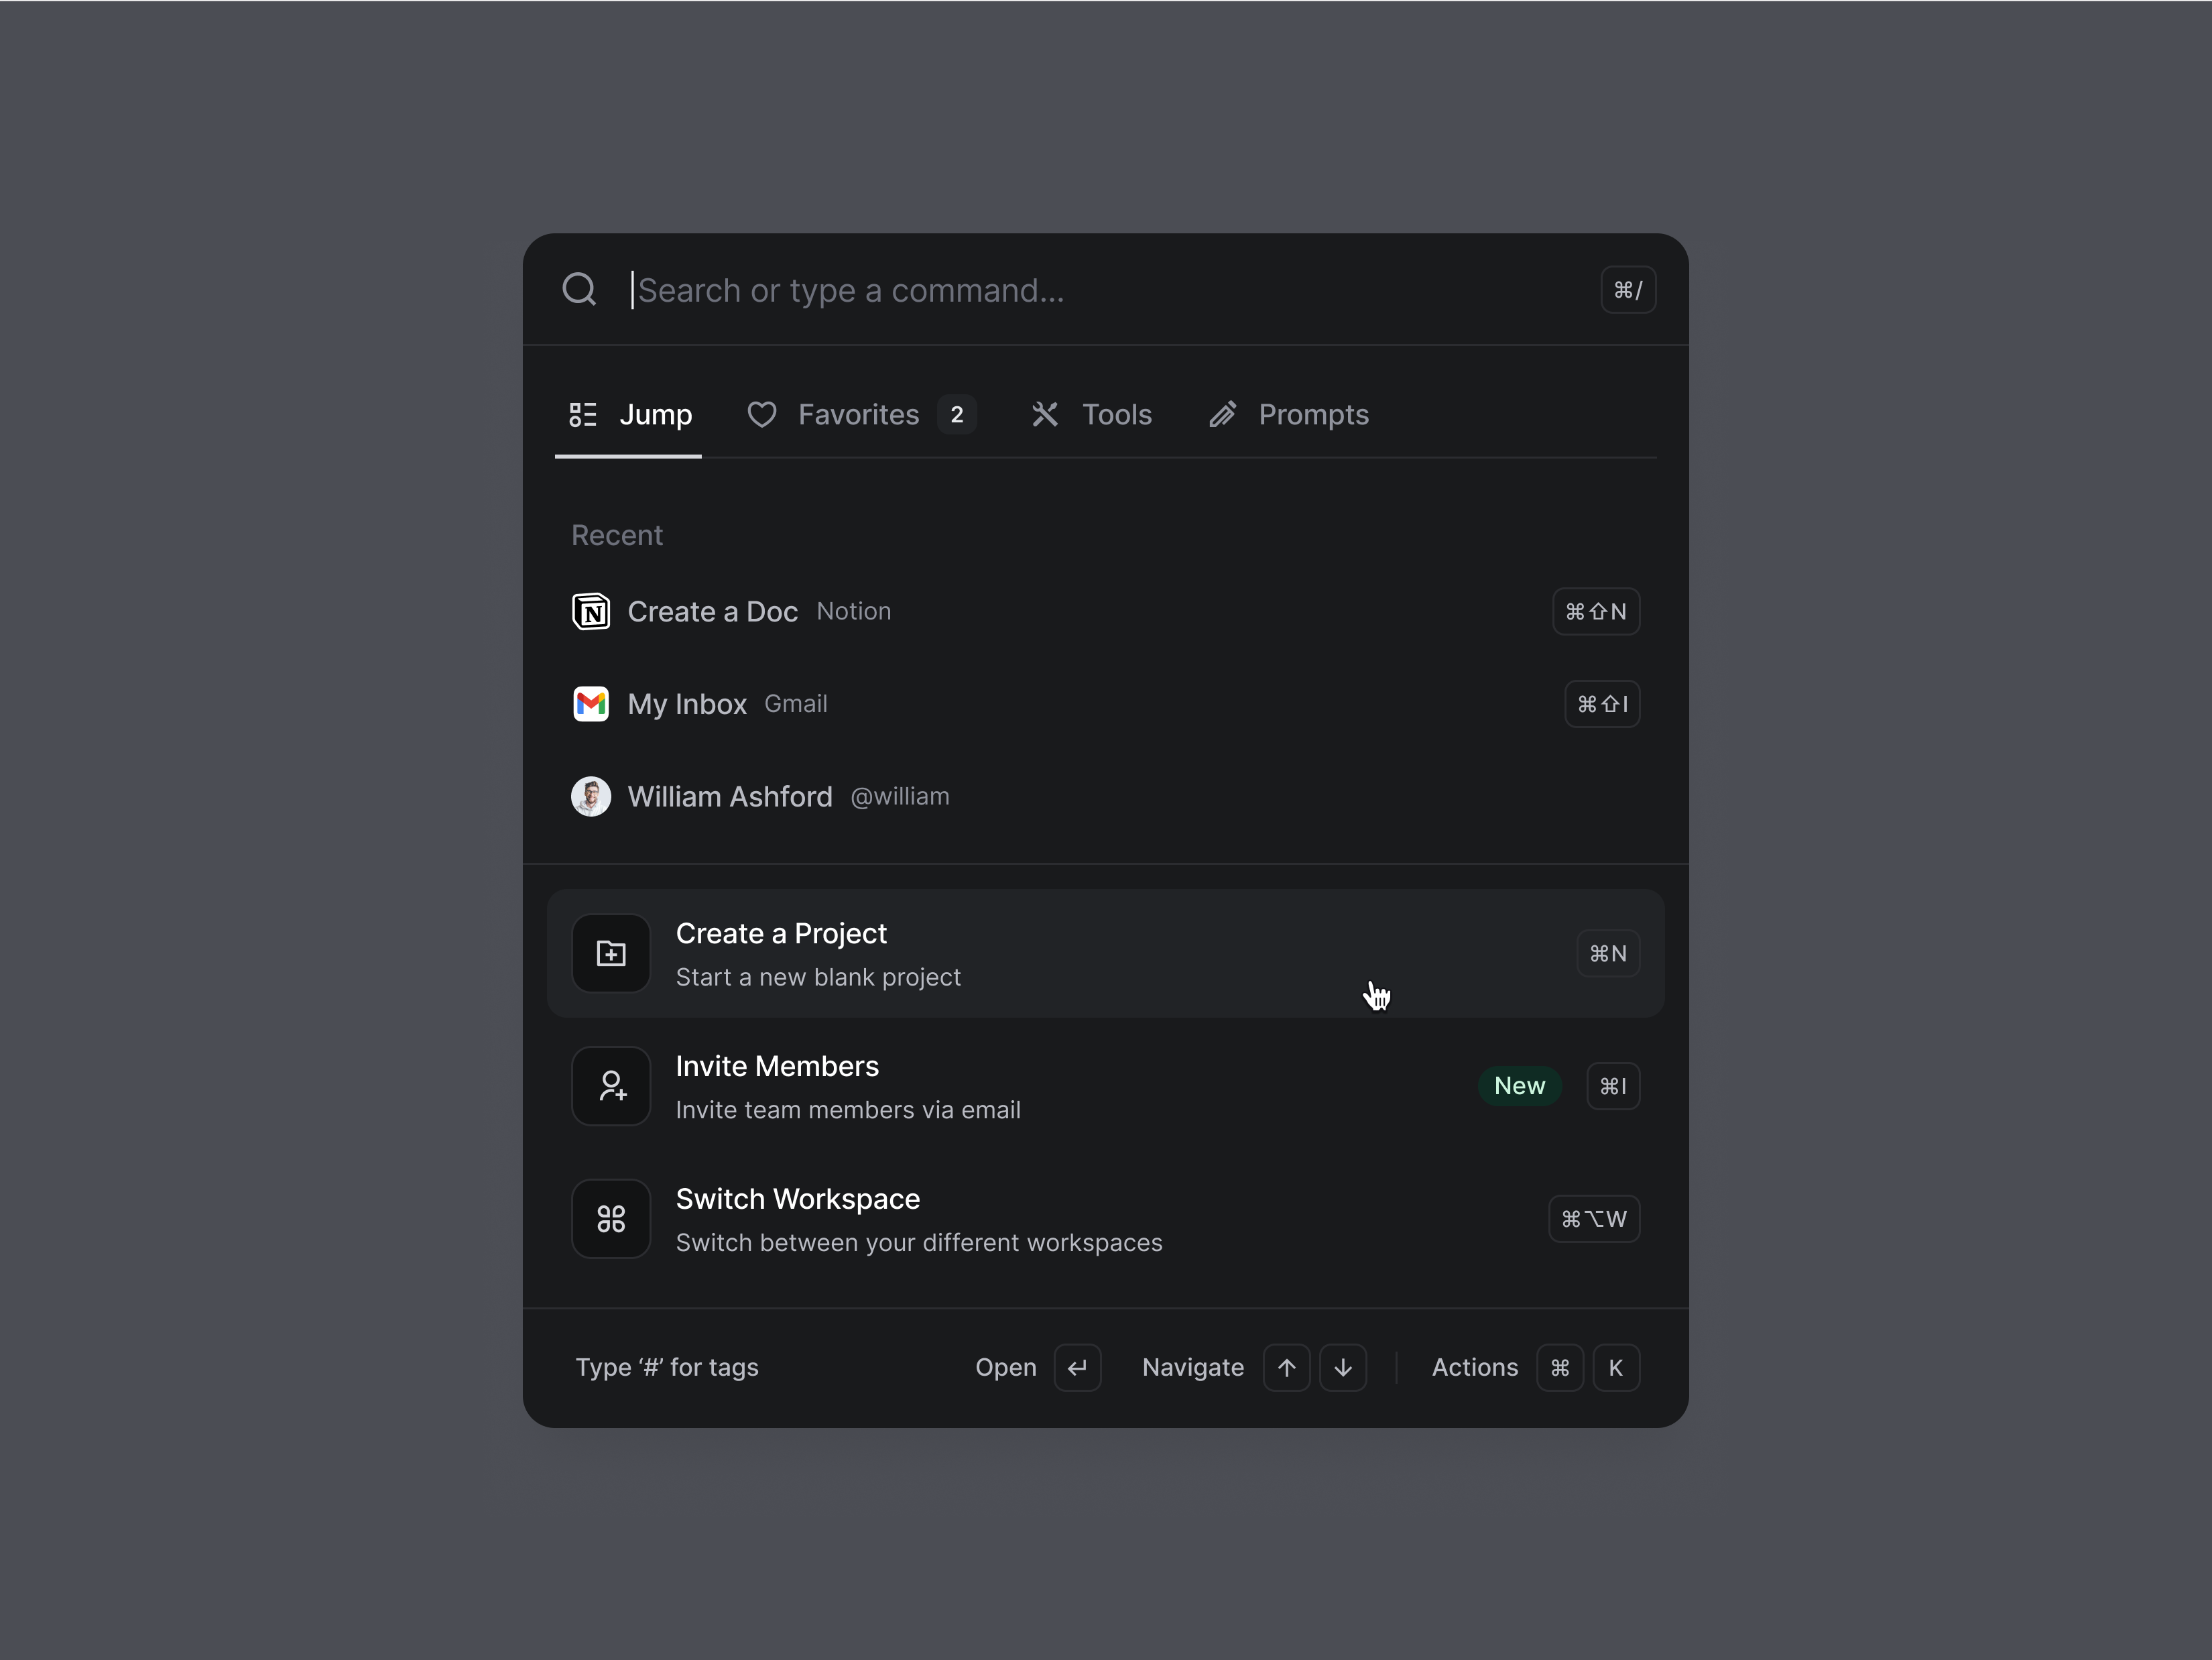This screenshot has height=1660, width=2212.
Task: Select the Gmail icon next to My Inbox
Action: click(x=591, y=704)
